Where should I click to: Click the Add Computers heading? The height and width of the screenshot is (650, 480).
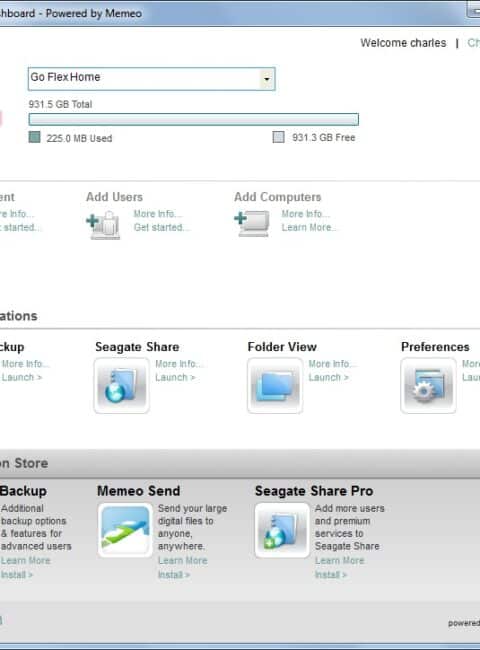[278, 197]
